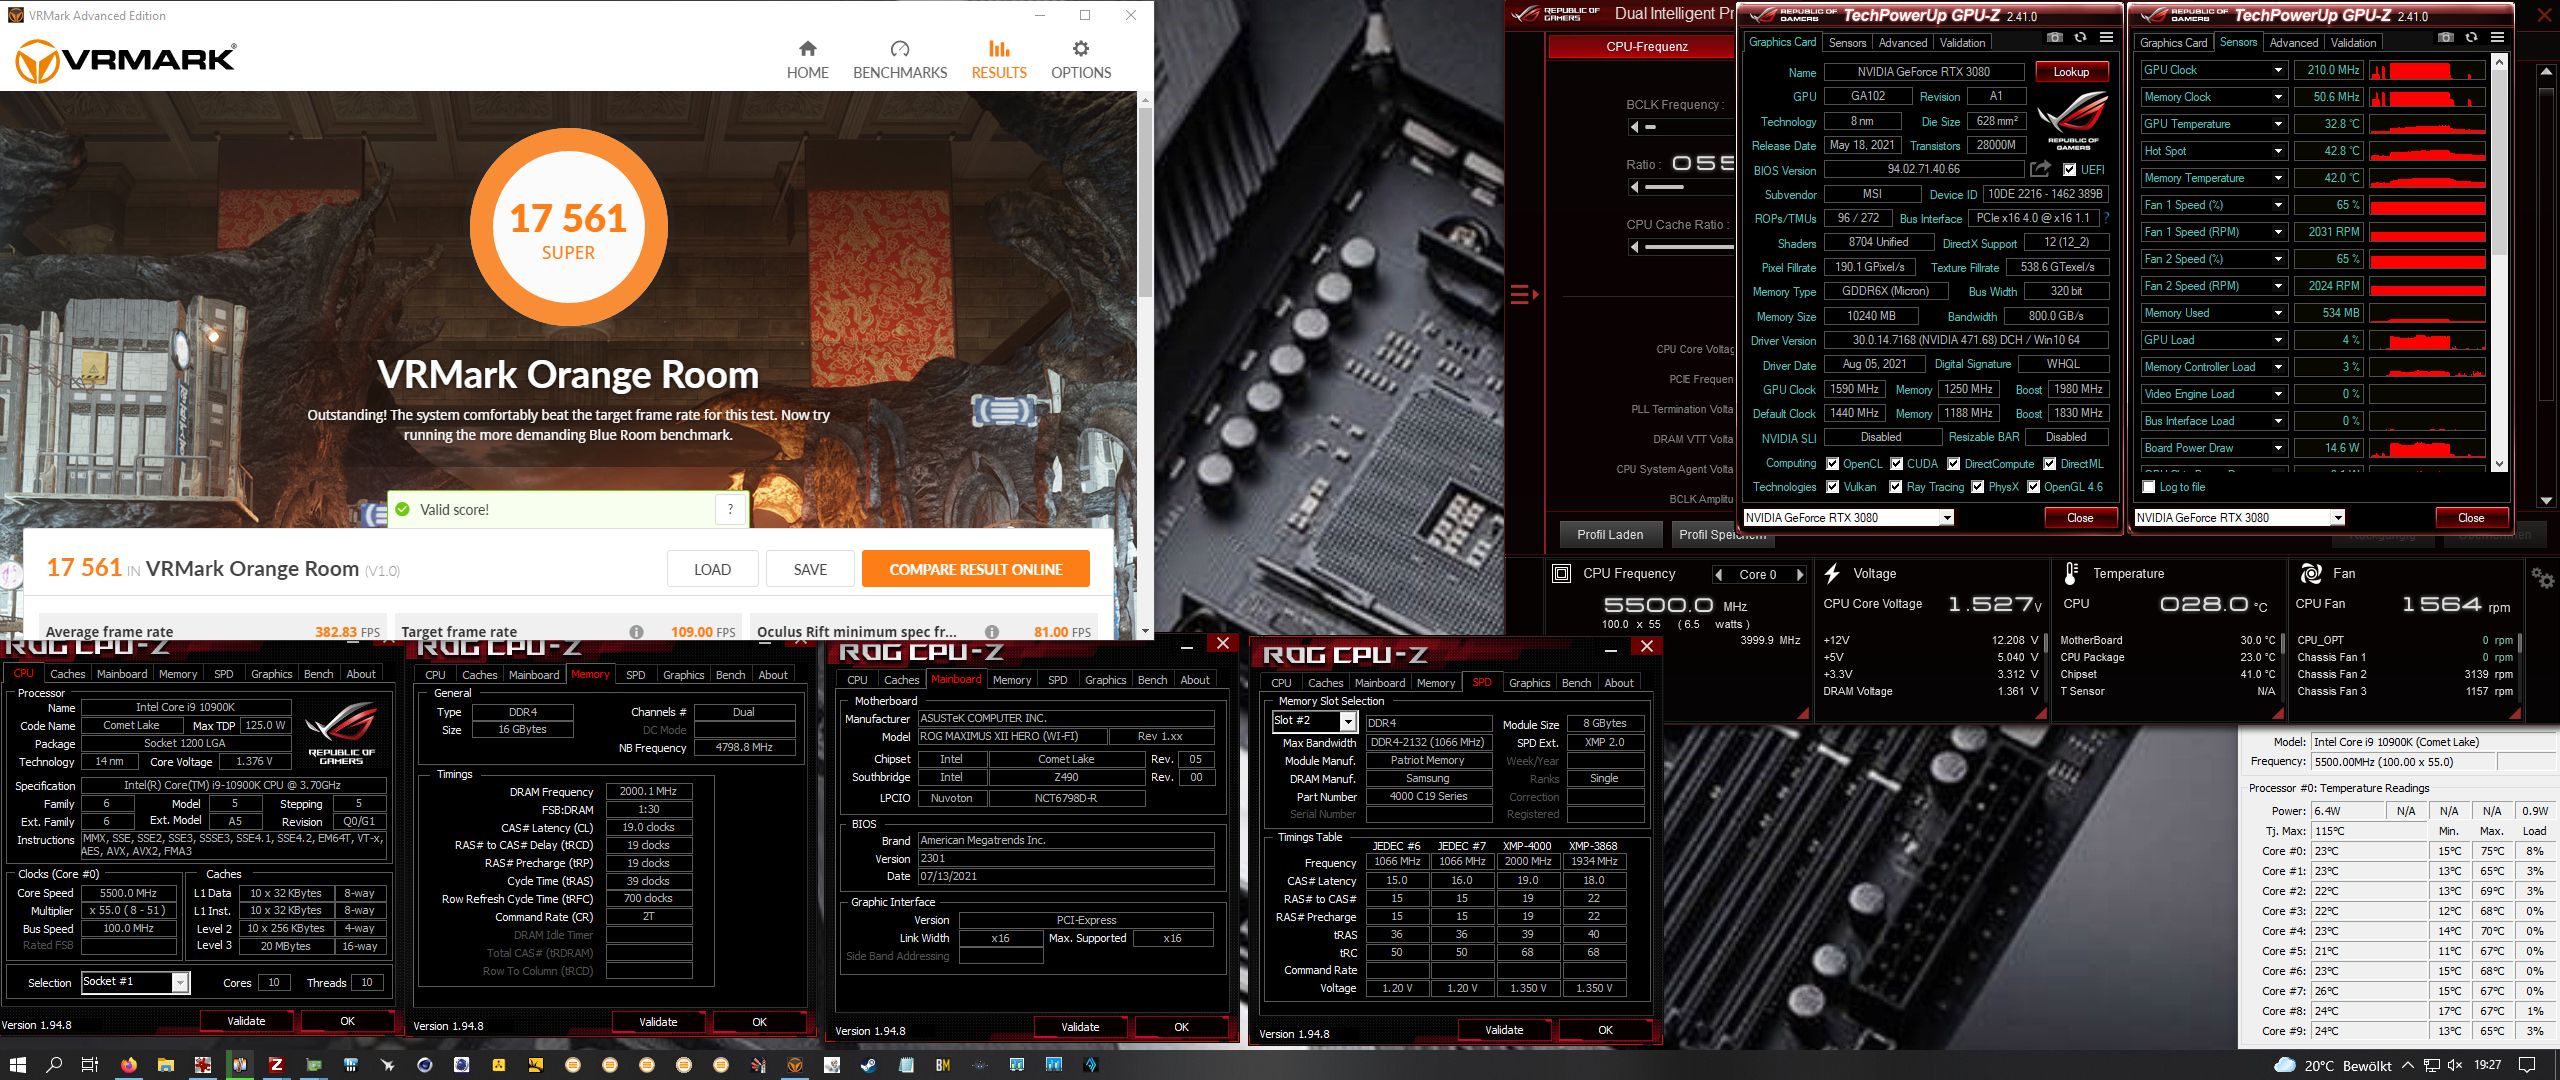2560x1080 pixels.
Task: Toggle Vulkan checkbox
Action: click(x=1833, y=487)
